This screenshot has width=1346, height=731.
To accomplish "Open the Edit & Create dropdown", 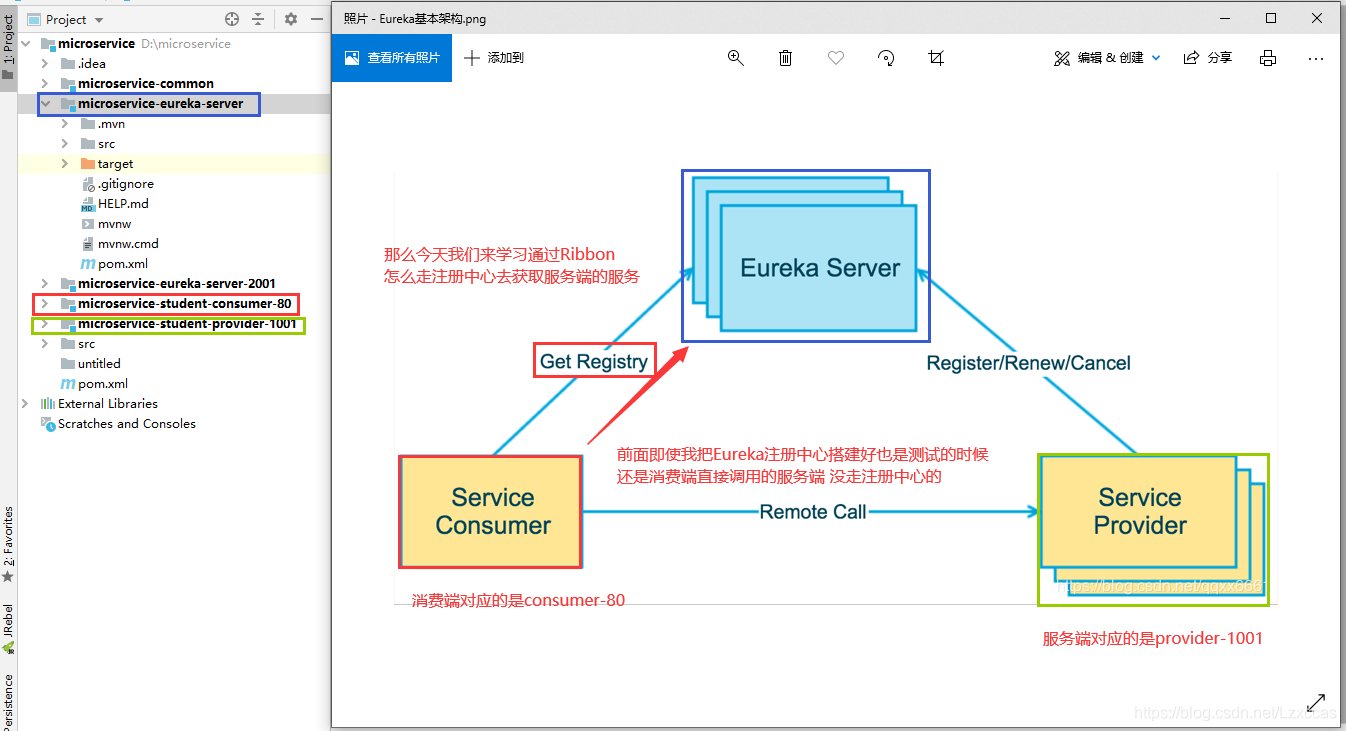I will 1107,58.
